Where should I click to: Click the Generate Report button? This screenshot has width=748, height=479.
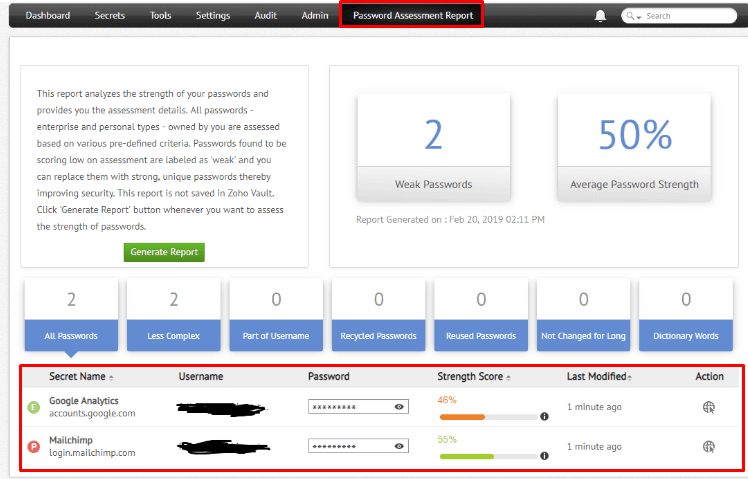pyautogui.click(x=164, y=252)
